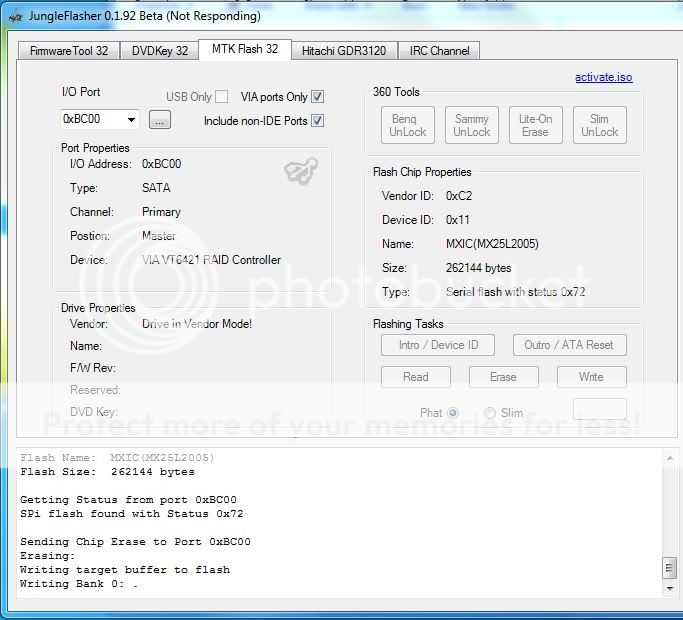This screenshot has height=620, width=683.
Task: Go to the Hitachi GDR3120 tab
Action: coord(344,51)
